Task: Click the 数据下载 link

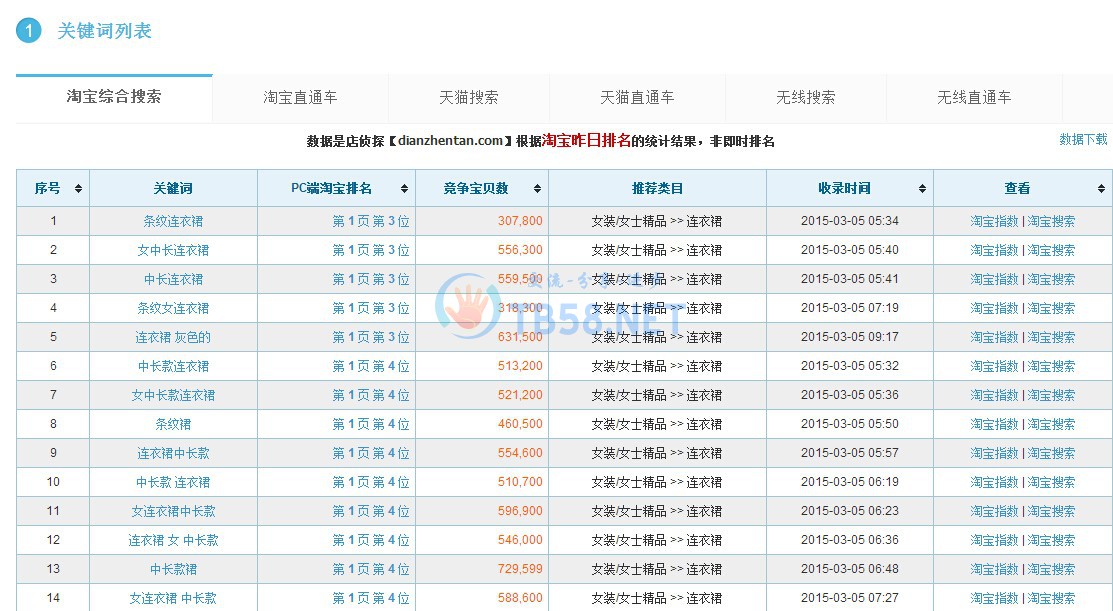Action: 1083,140
